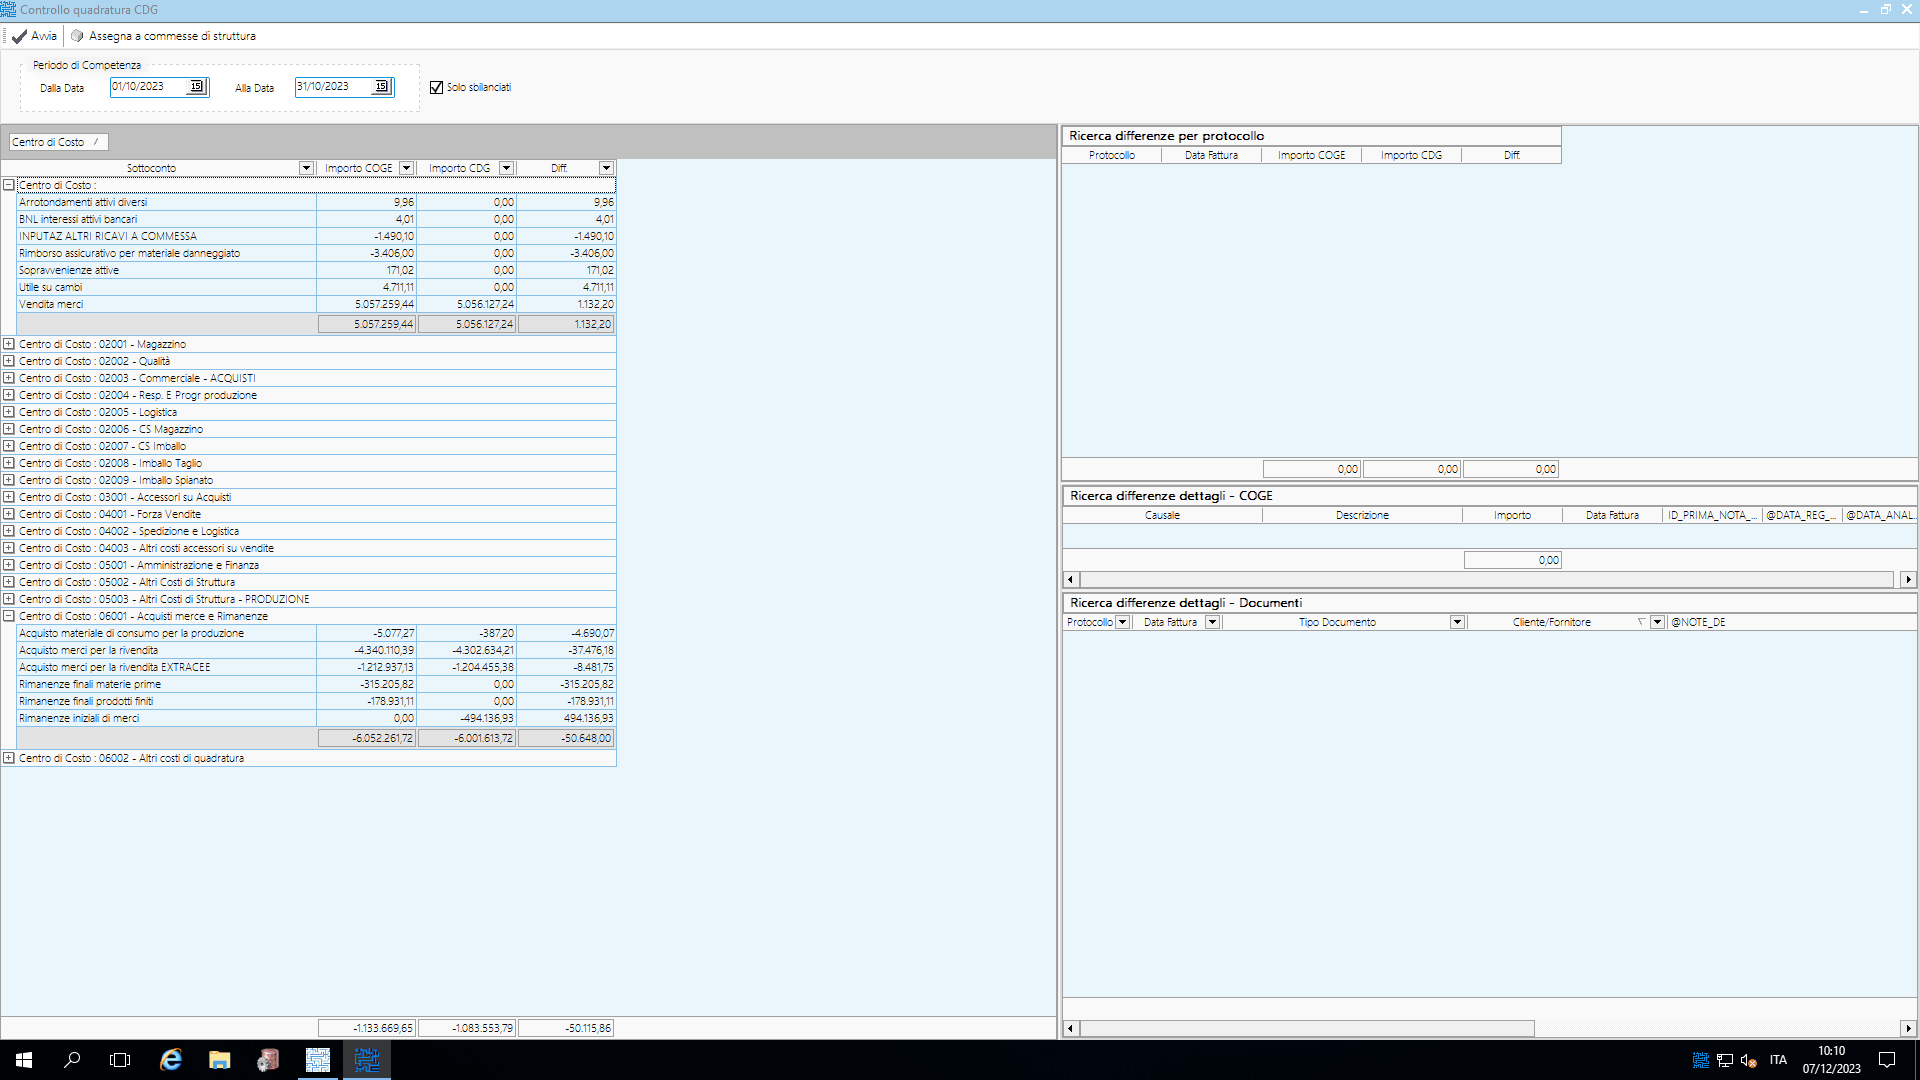Image resolution: width=1920 pixels, height=1080 pixels.
Task: Expand Centro di Costo 04003 - Altri costi accessori
Action: coord(9,548)
